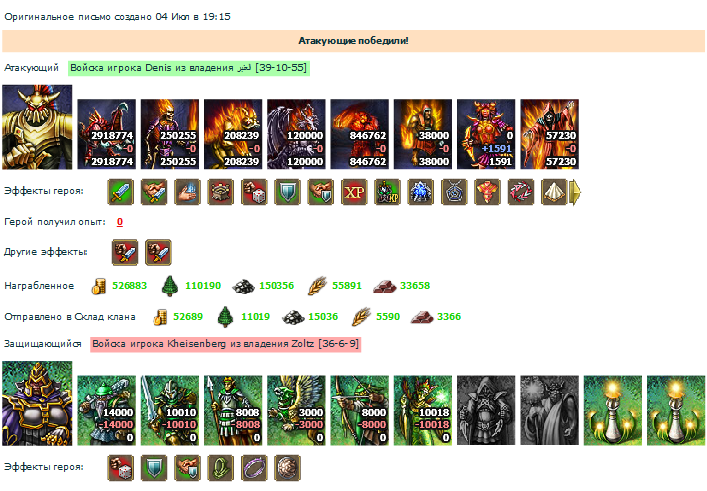The width and height of the screenshot is (707, 491).
Task: Click the attacker's golden hero portrait
Action: click(37, 127)
